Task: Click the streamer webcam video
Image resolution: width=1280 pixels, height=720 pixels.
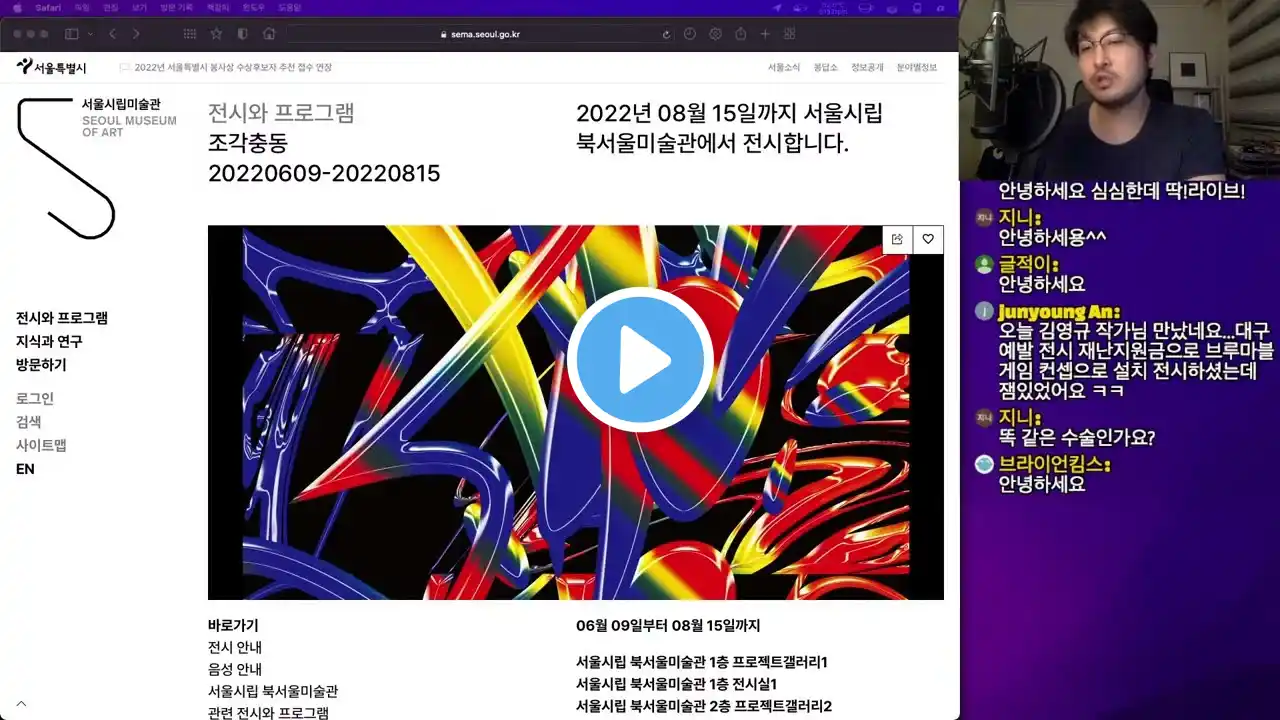Action: pyautogui.click(x=1120, y=90)
